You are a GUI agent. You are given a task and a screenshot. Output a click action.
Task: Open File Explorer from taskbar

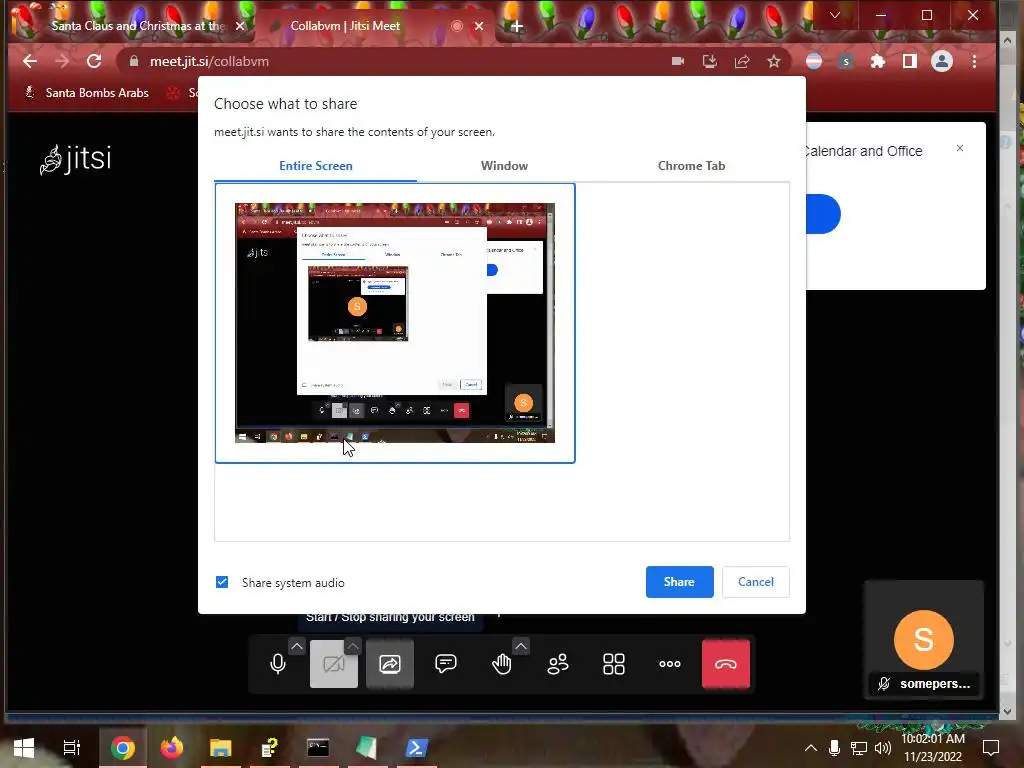pyautogui.click(x=221, y=748)
